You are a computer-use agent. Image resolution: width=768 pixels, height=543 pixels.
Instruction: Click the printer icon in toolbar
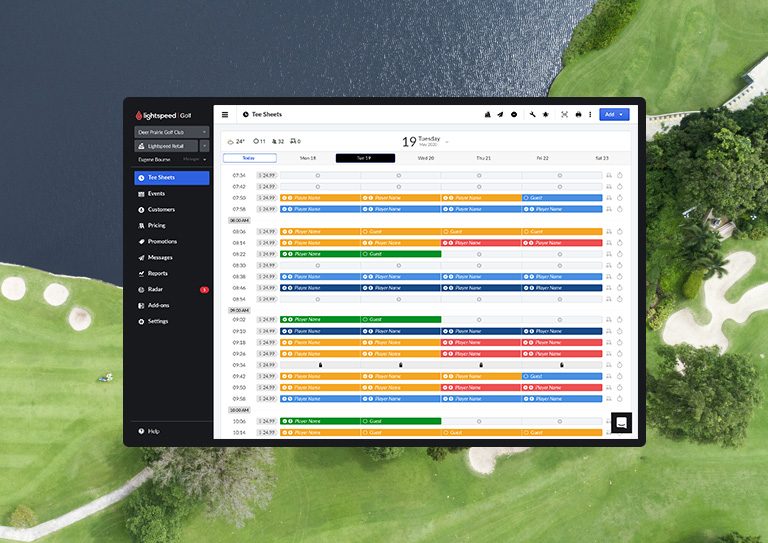pyautogui.click(x=578, y=115)
